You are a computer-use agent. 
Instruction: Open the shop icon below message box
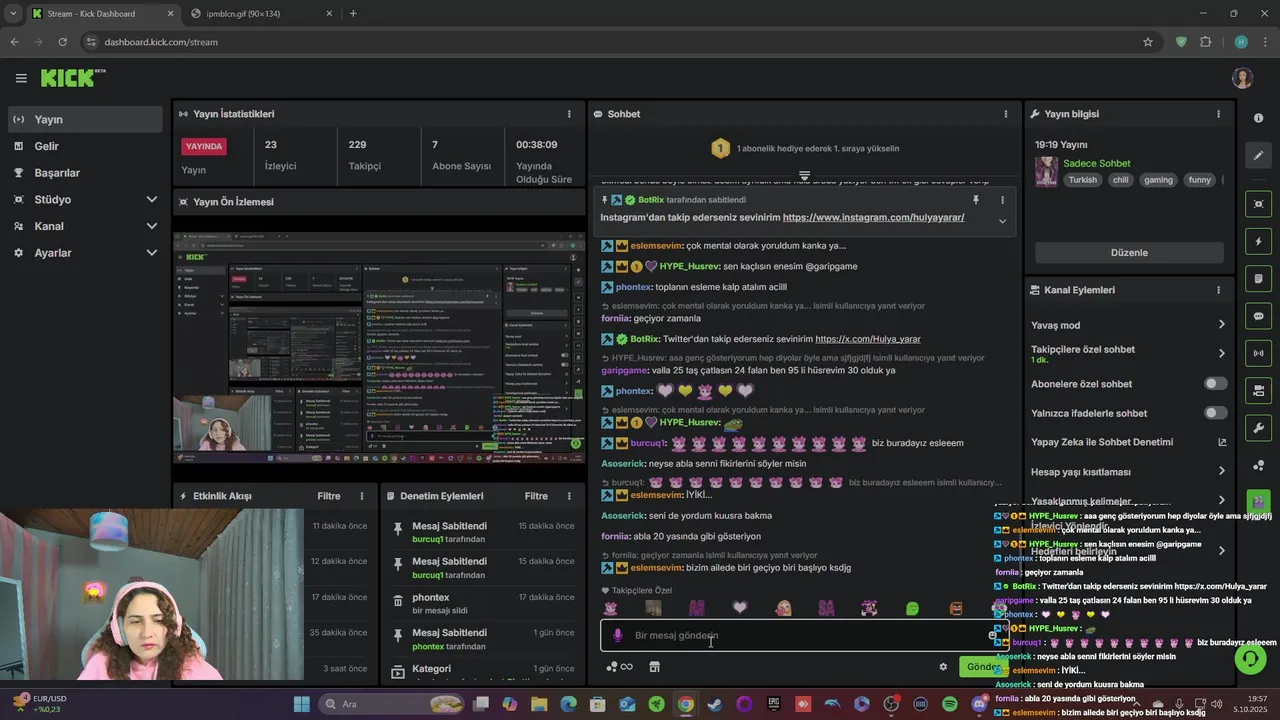654,667
